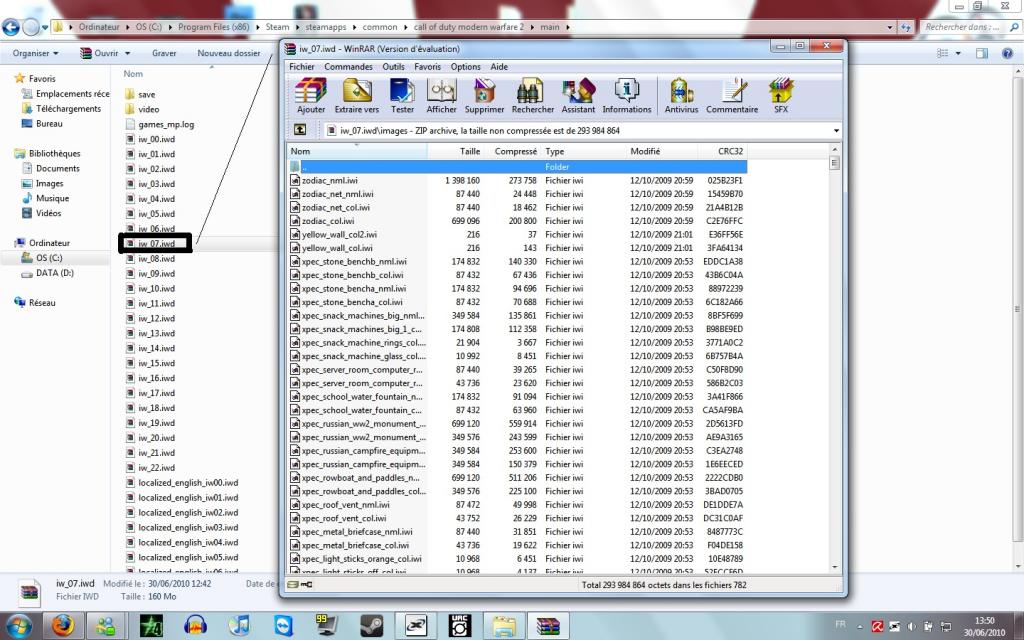
Task: Click the Afficher toolbar icon
Action: (441, 95)
